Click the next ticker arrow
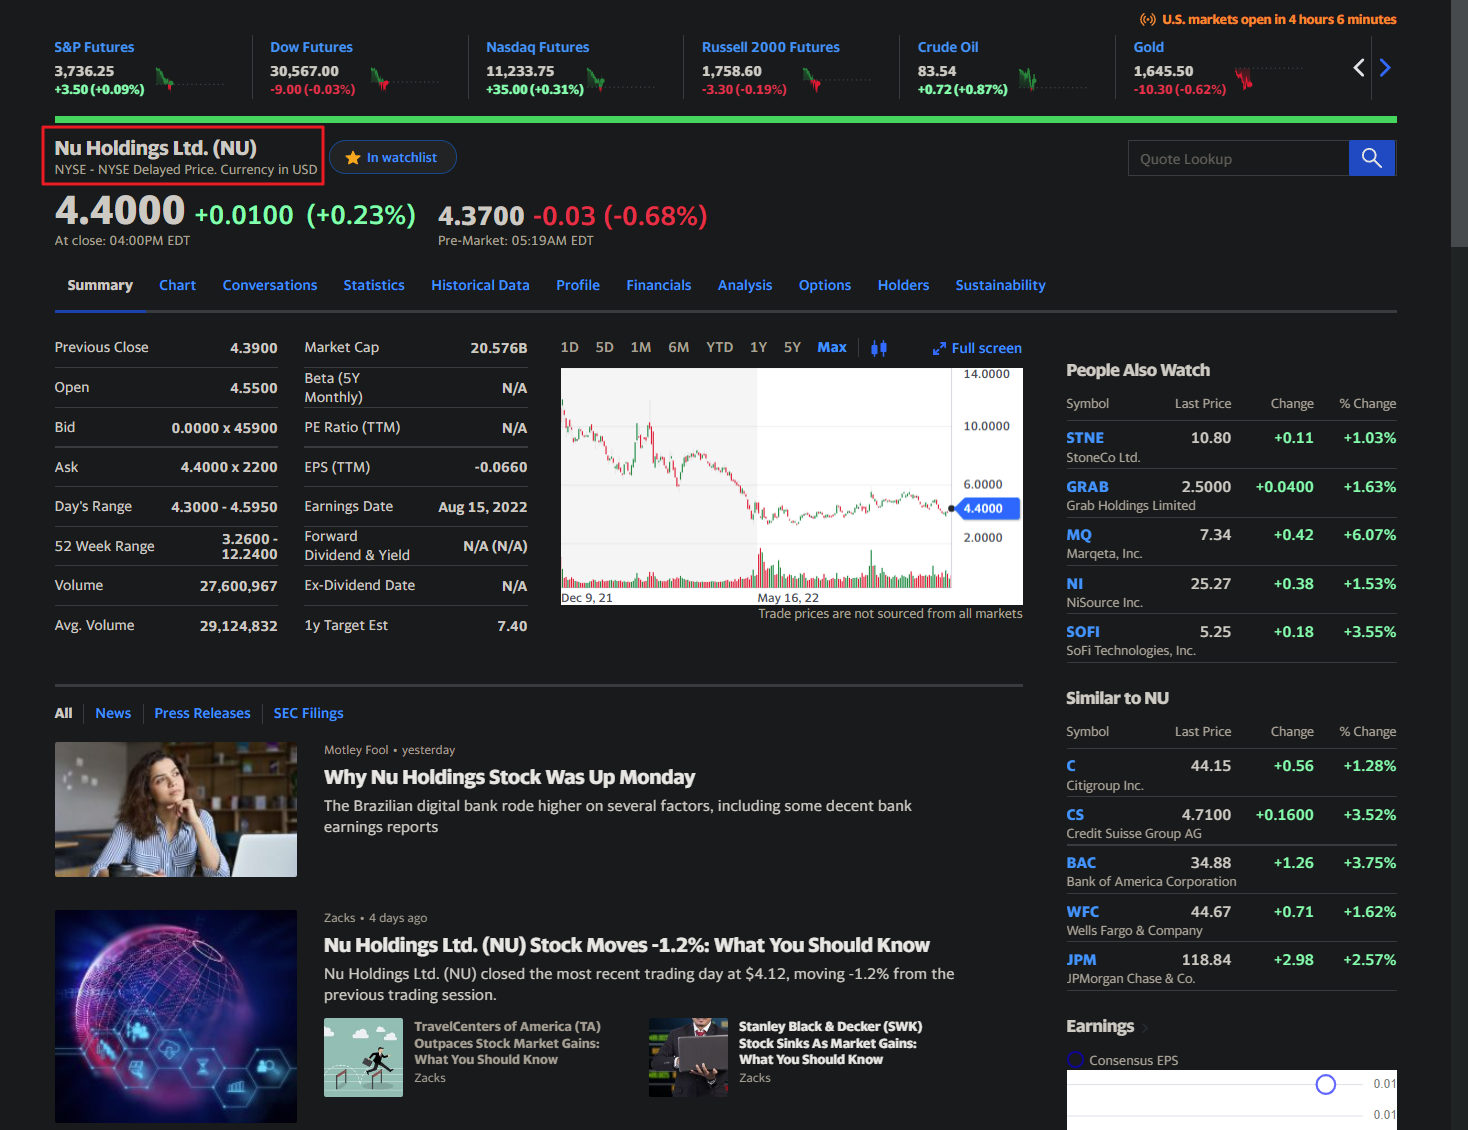Image resolution: width=1468 pixels, height=1130 pixels. pos(1385,67)
